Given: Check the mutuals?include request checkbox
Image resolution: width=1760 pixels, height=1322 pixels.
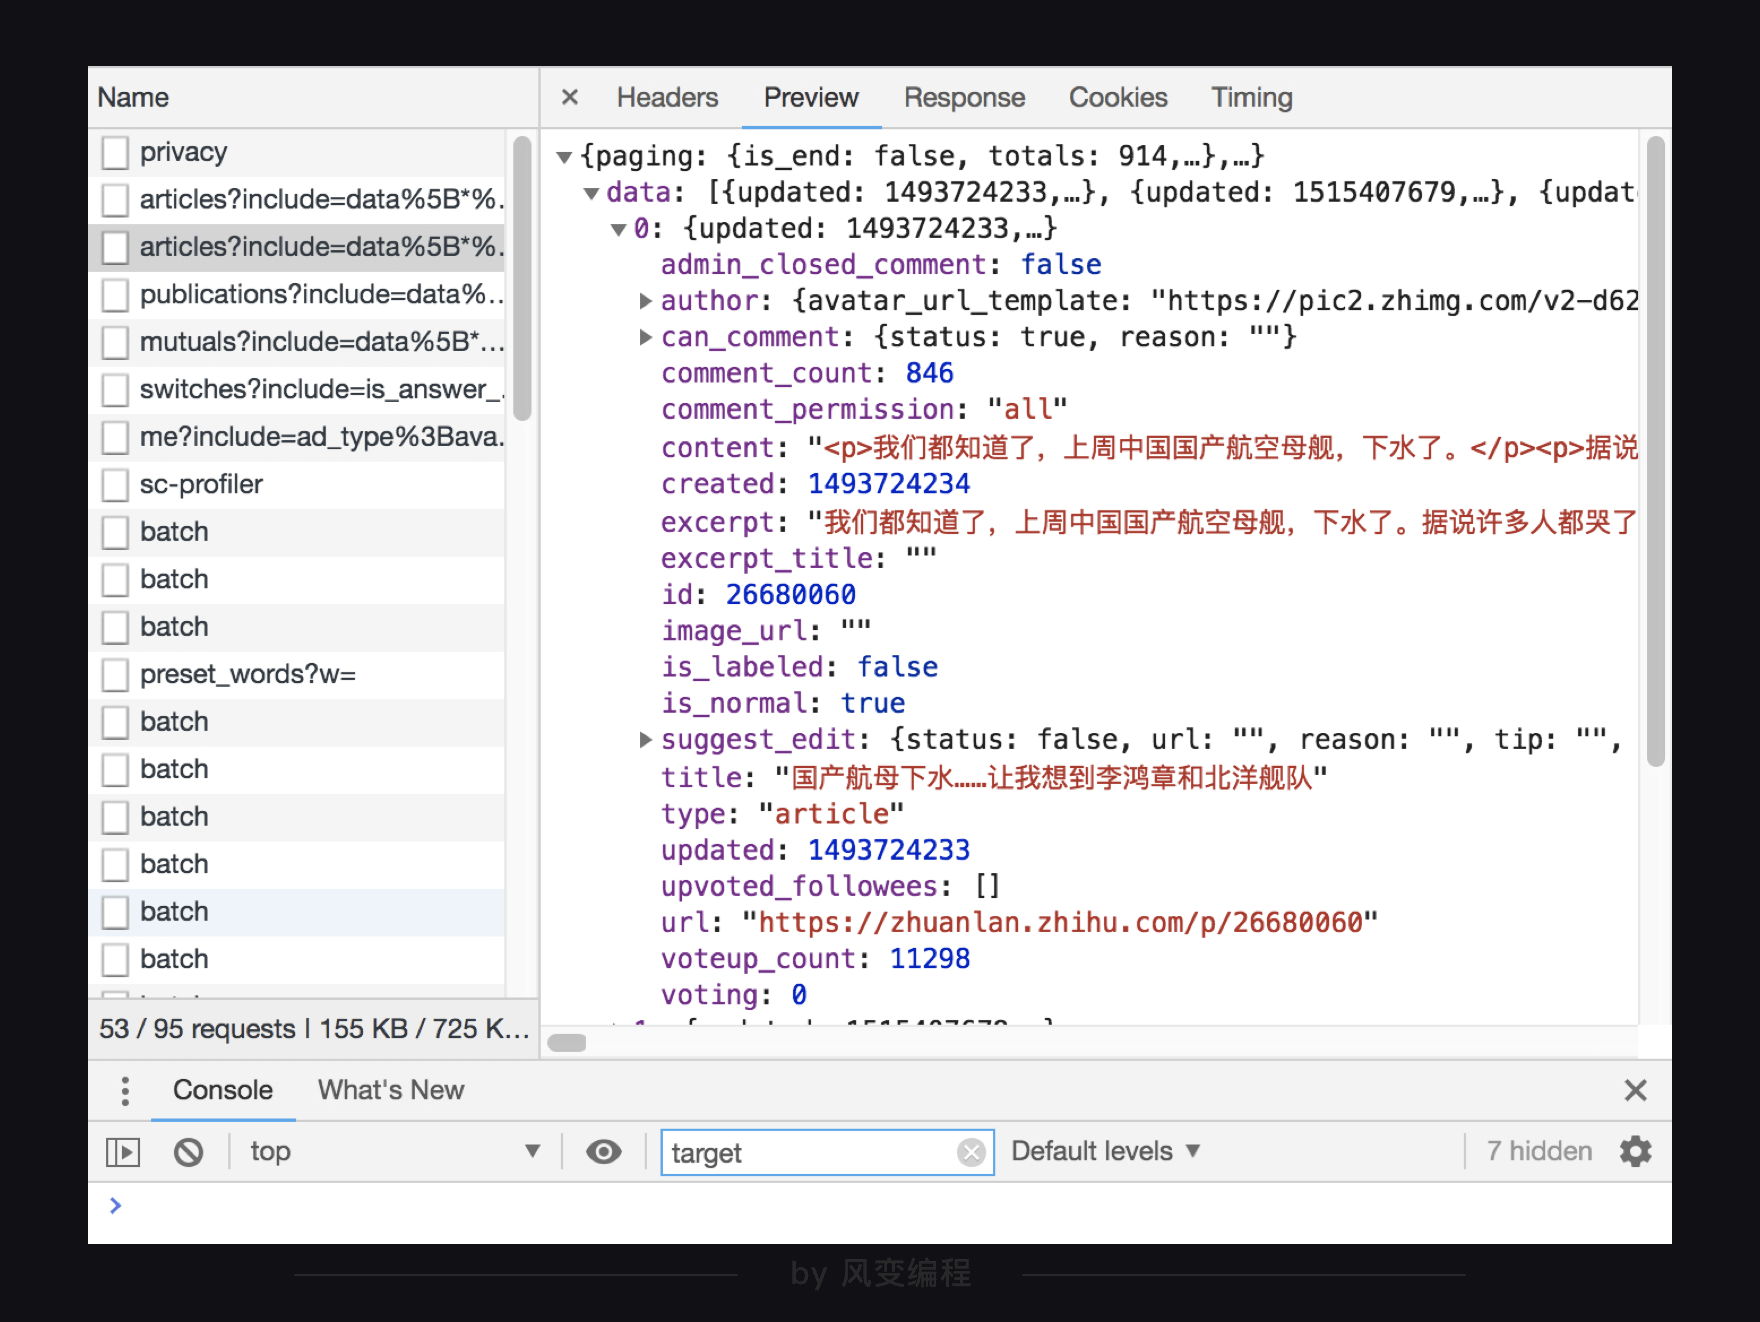Looking at the screenshot, I should [116, 342].
